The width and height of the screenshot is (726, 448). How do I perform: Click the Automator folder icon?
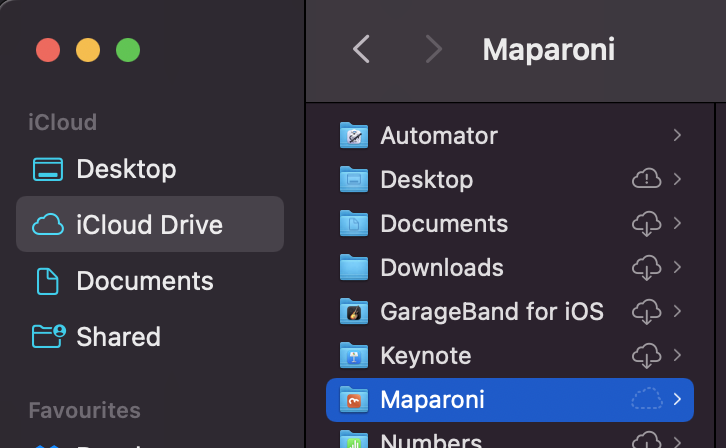tap(354, 135)
